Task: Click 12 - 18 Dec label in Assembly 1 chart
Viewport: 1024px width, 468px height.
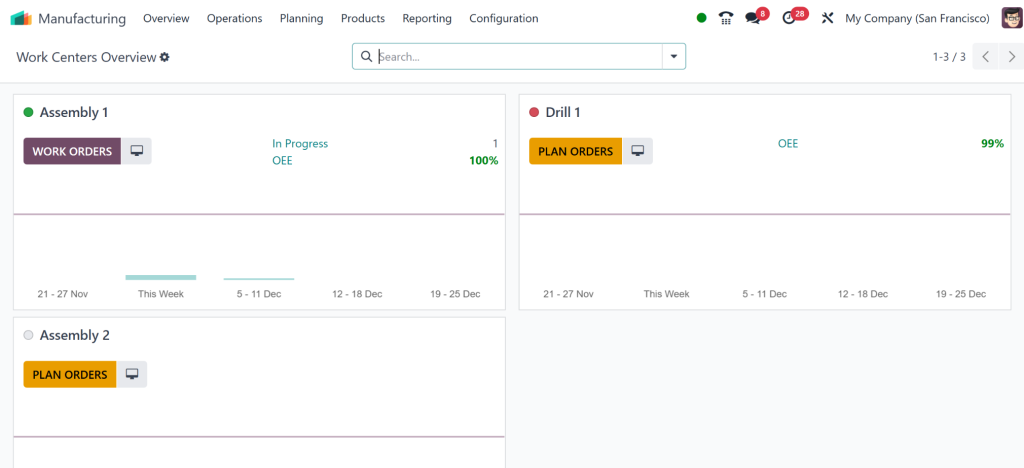Action: 357,294
